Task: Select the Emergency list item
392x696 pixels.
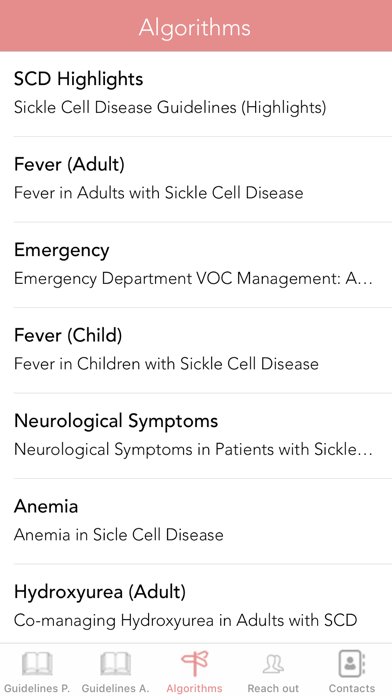Action: pyautogui.click(x=196, y=265)
